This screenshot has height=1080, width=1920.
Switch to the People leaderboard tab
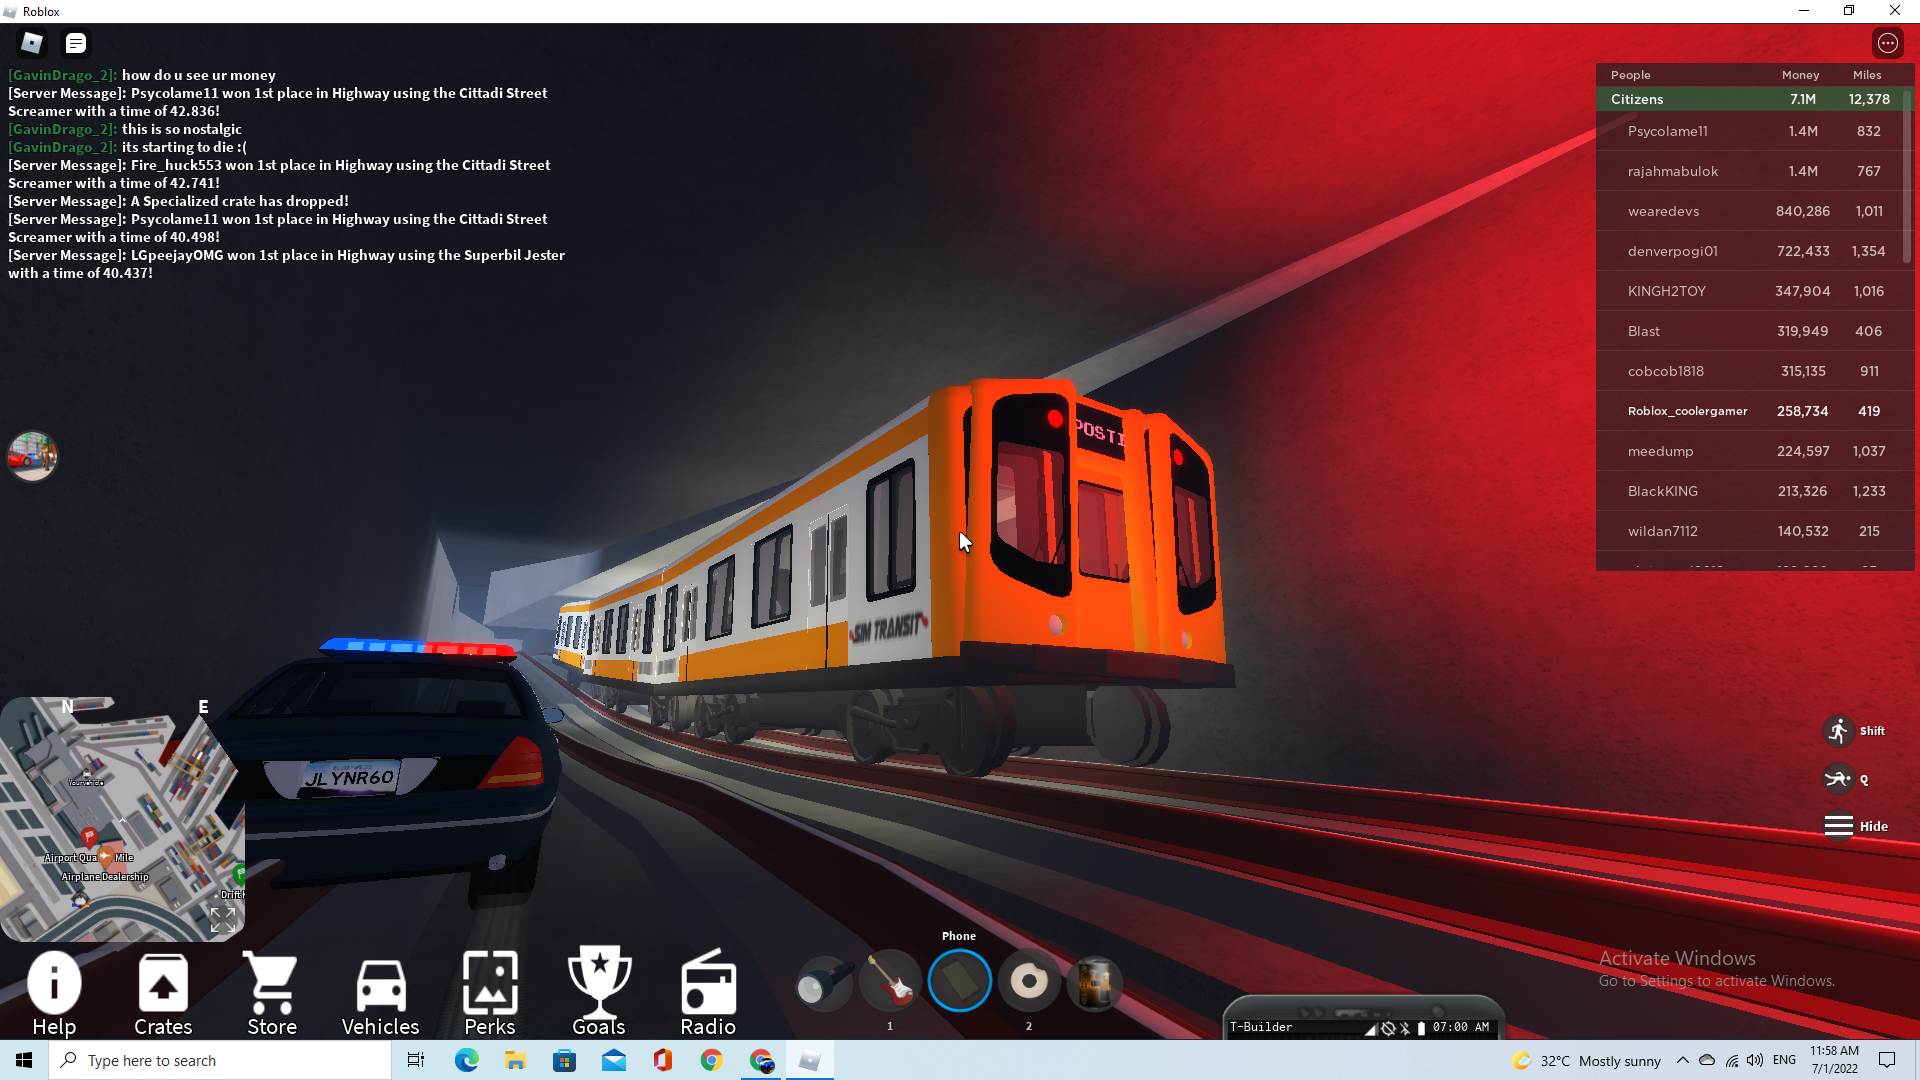point(1631,74)
